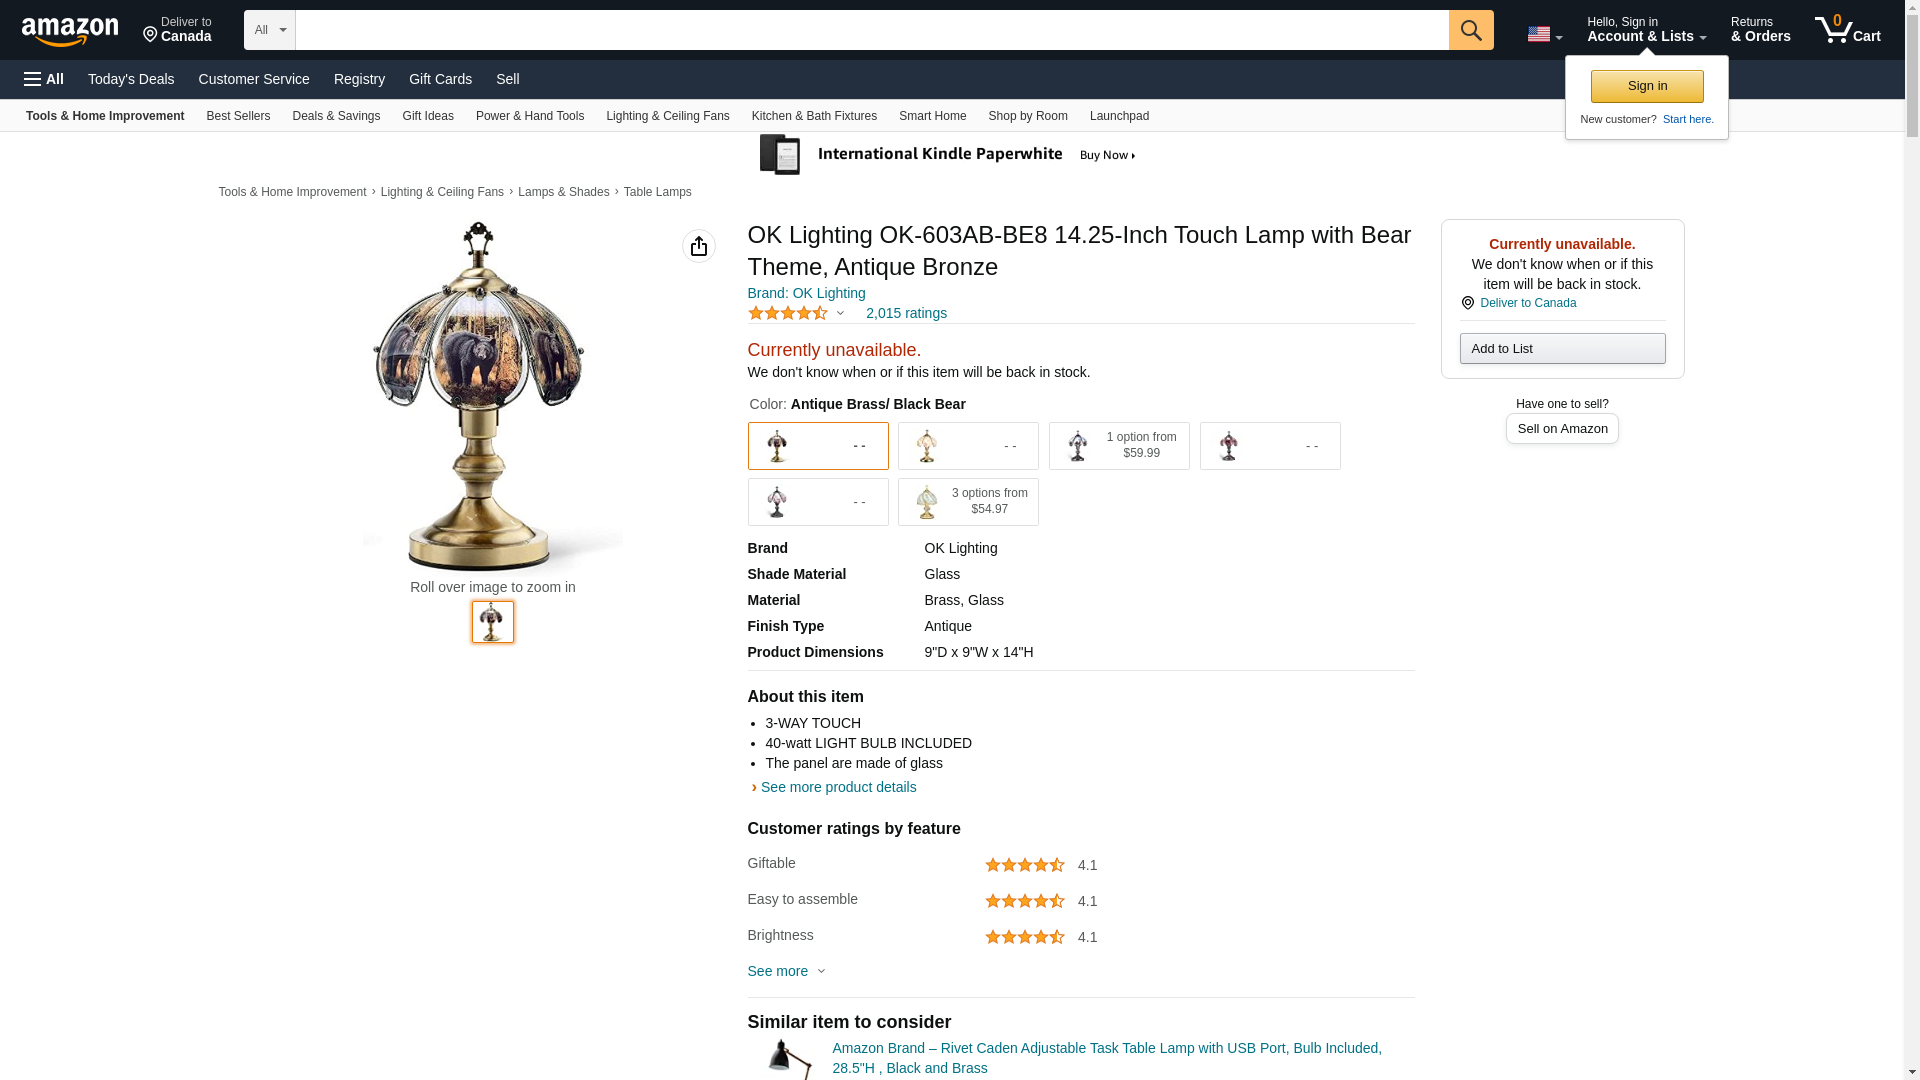Select the Antique Brass/Black Bear color swatch
The width and height of the screenshot is (1920, 1080).
[817, 446]
